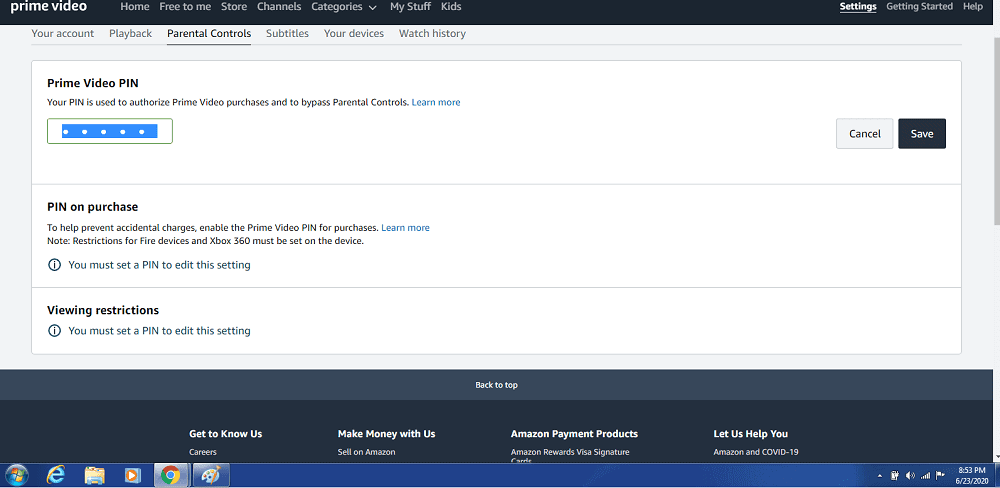This screenshot has width=1000, height=488.
Task: Open Windows Explorer folder icon in taskbar
Action: tap(94, 475)
